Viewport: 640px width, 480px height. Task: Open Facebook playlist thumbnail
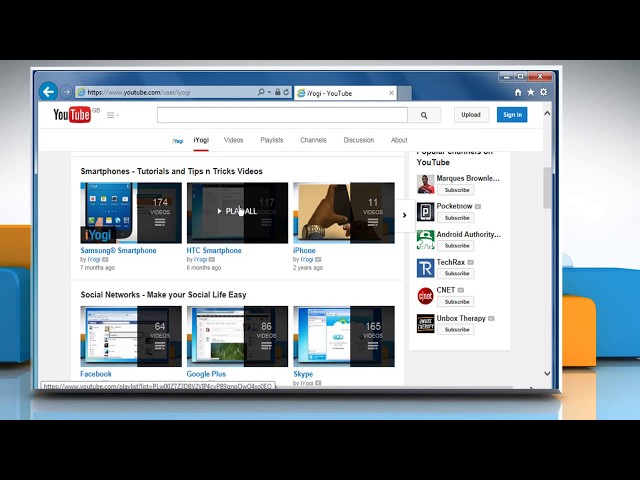pos(131,336)
